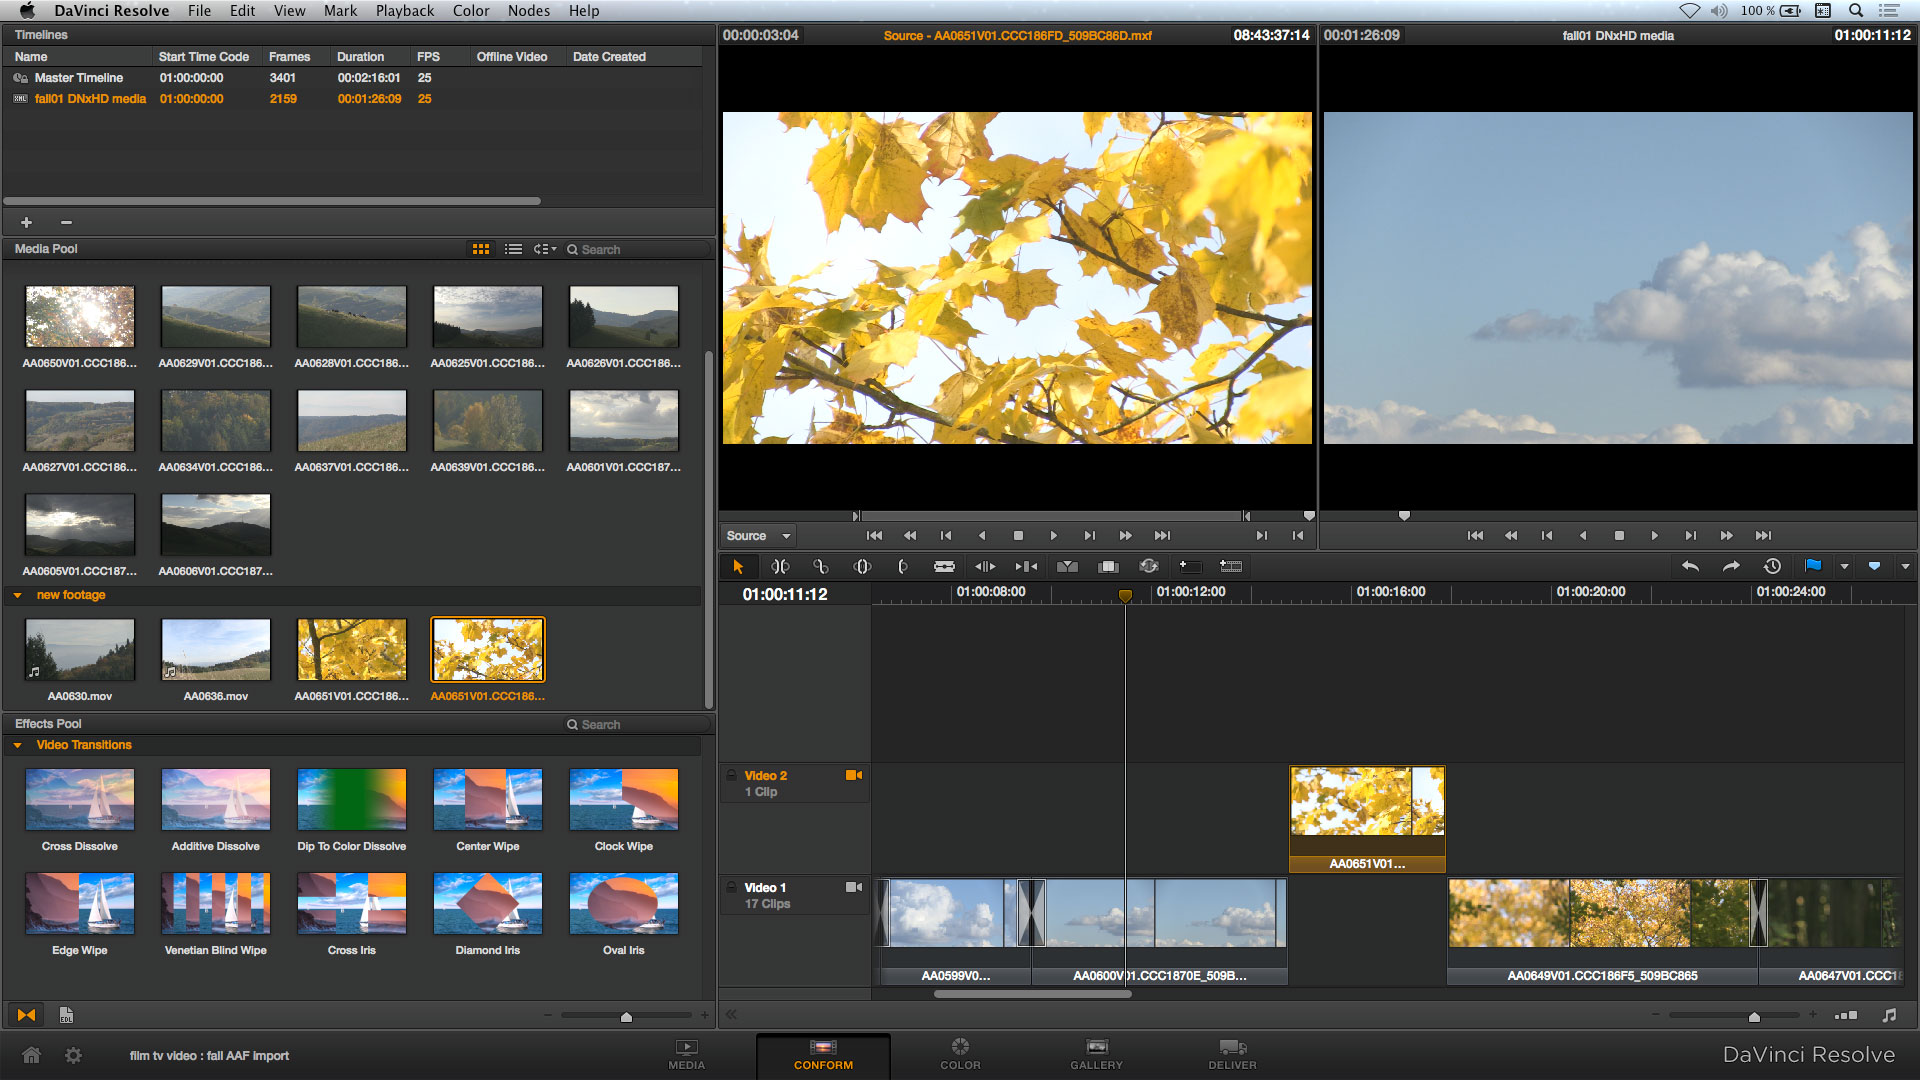Select the roll edit tool

tap(821, 567)
